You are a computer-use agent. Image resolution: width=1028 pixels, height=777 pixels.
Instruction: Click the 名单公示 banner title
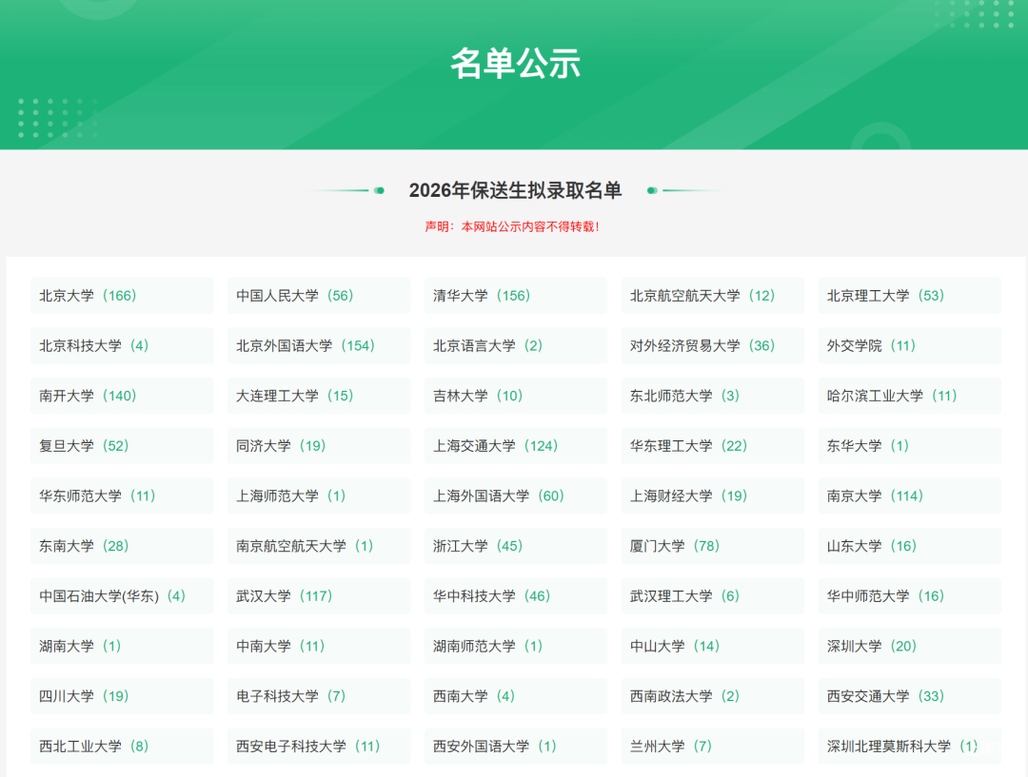point(515,64)
